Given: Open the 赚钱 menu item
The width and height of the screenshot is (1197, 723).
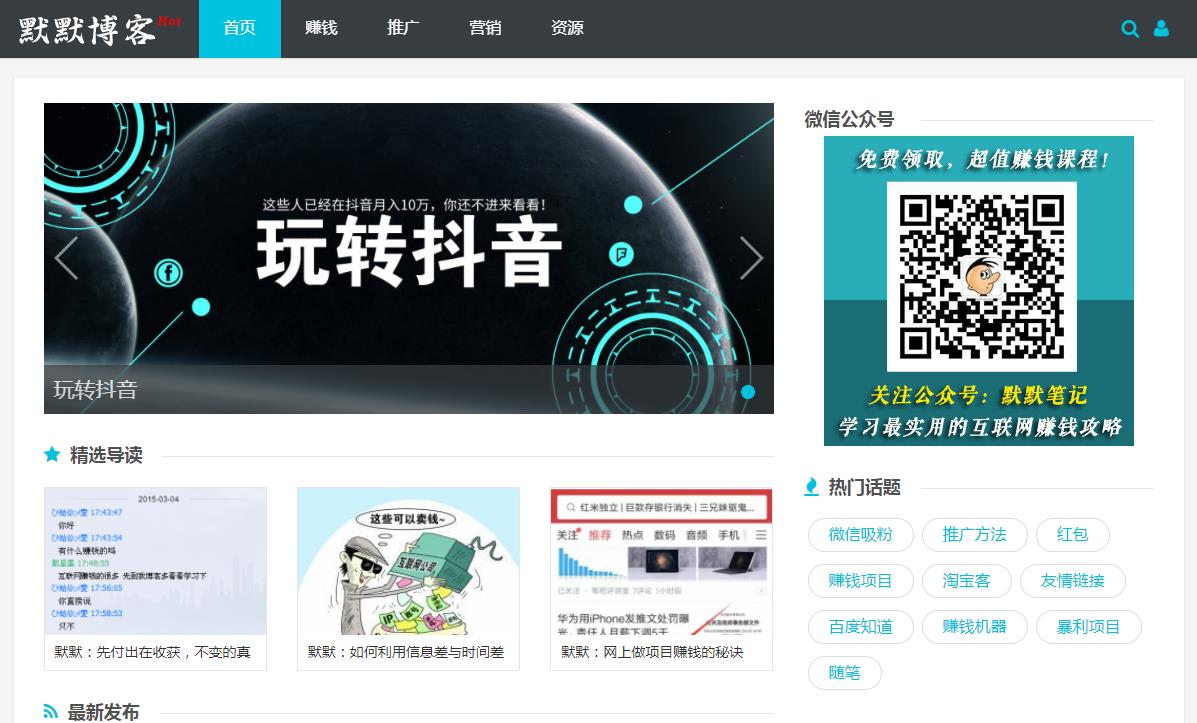Looking at the screenshot, I should 321,29.
